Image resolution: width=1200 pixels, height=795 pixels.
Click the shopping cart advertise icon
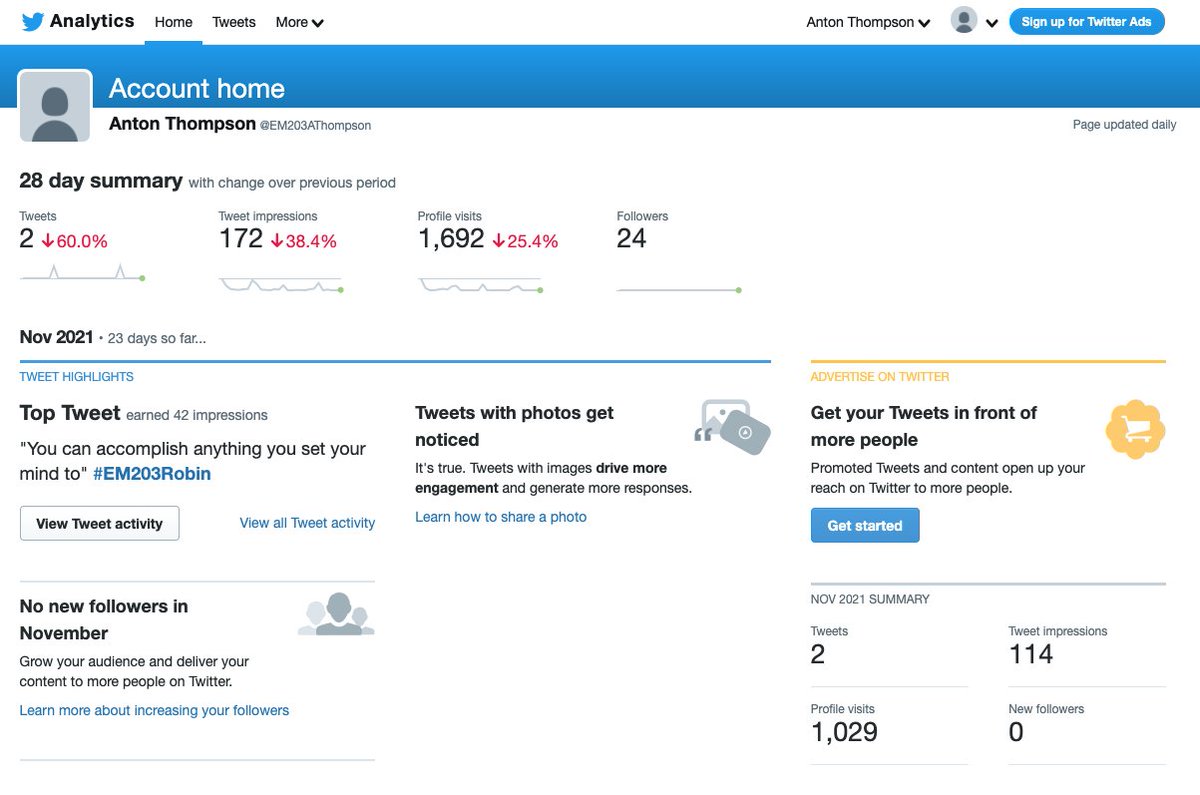1135,429
